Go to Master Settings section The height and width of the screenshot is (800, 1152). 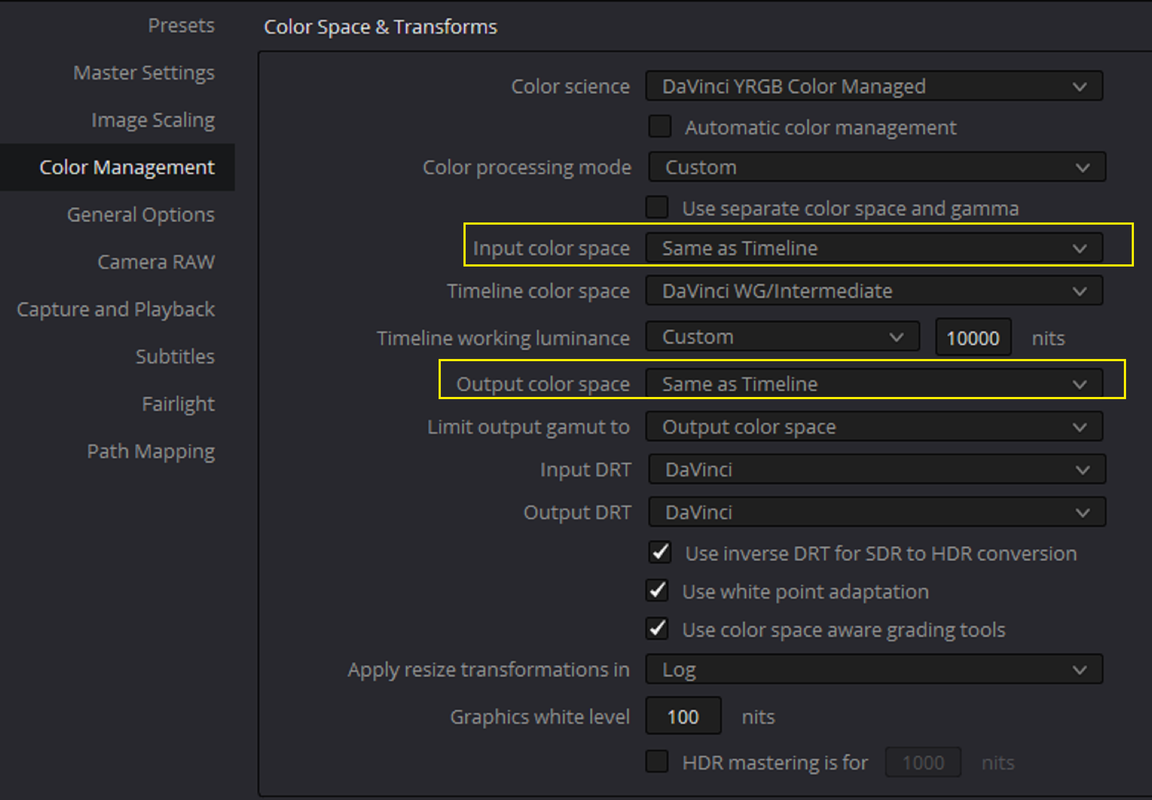point(144,72)
